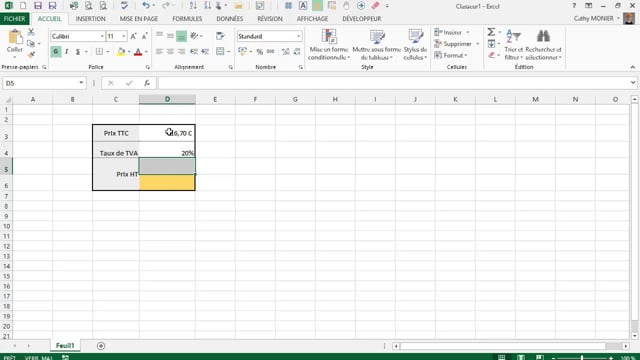Toggle middle vertical alignment
The width and height of the screenshot is (640, 360).
click(x=170, y=36)
